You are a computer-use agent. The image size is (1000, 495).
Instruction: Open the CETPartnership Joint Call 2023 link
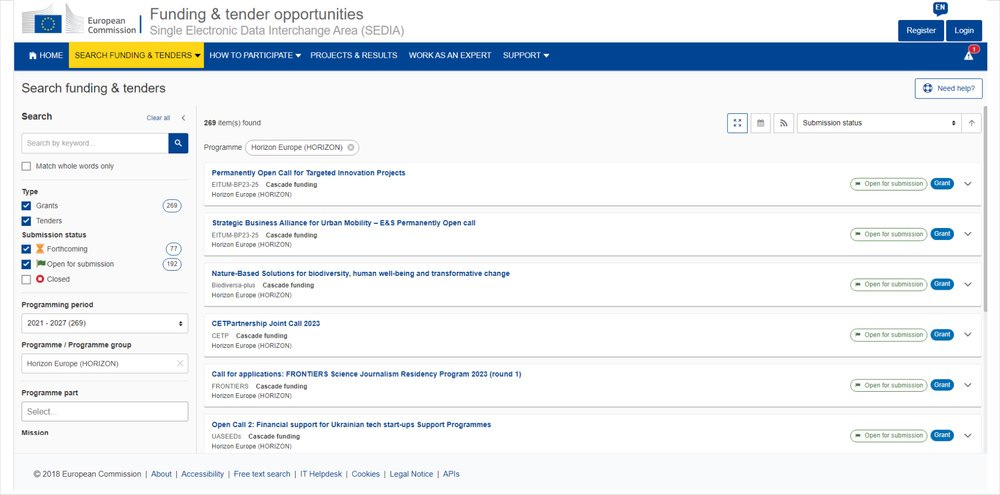[x=265, y=324]
